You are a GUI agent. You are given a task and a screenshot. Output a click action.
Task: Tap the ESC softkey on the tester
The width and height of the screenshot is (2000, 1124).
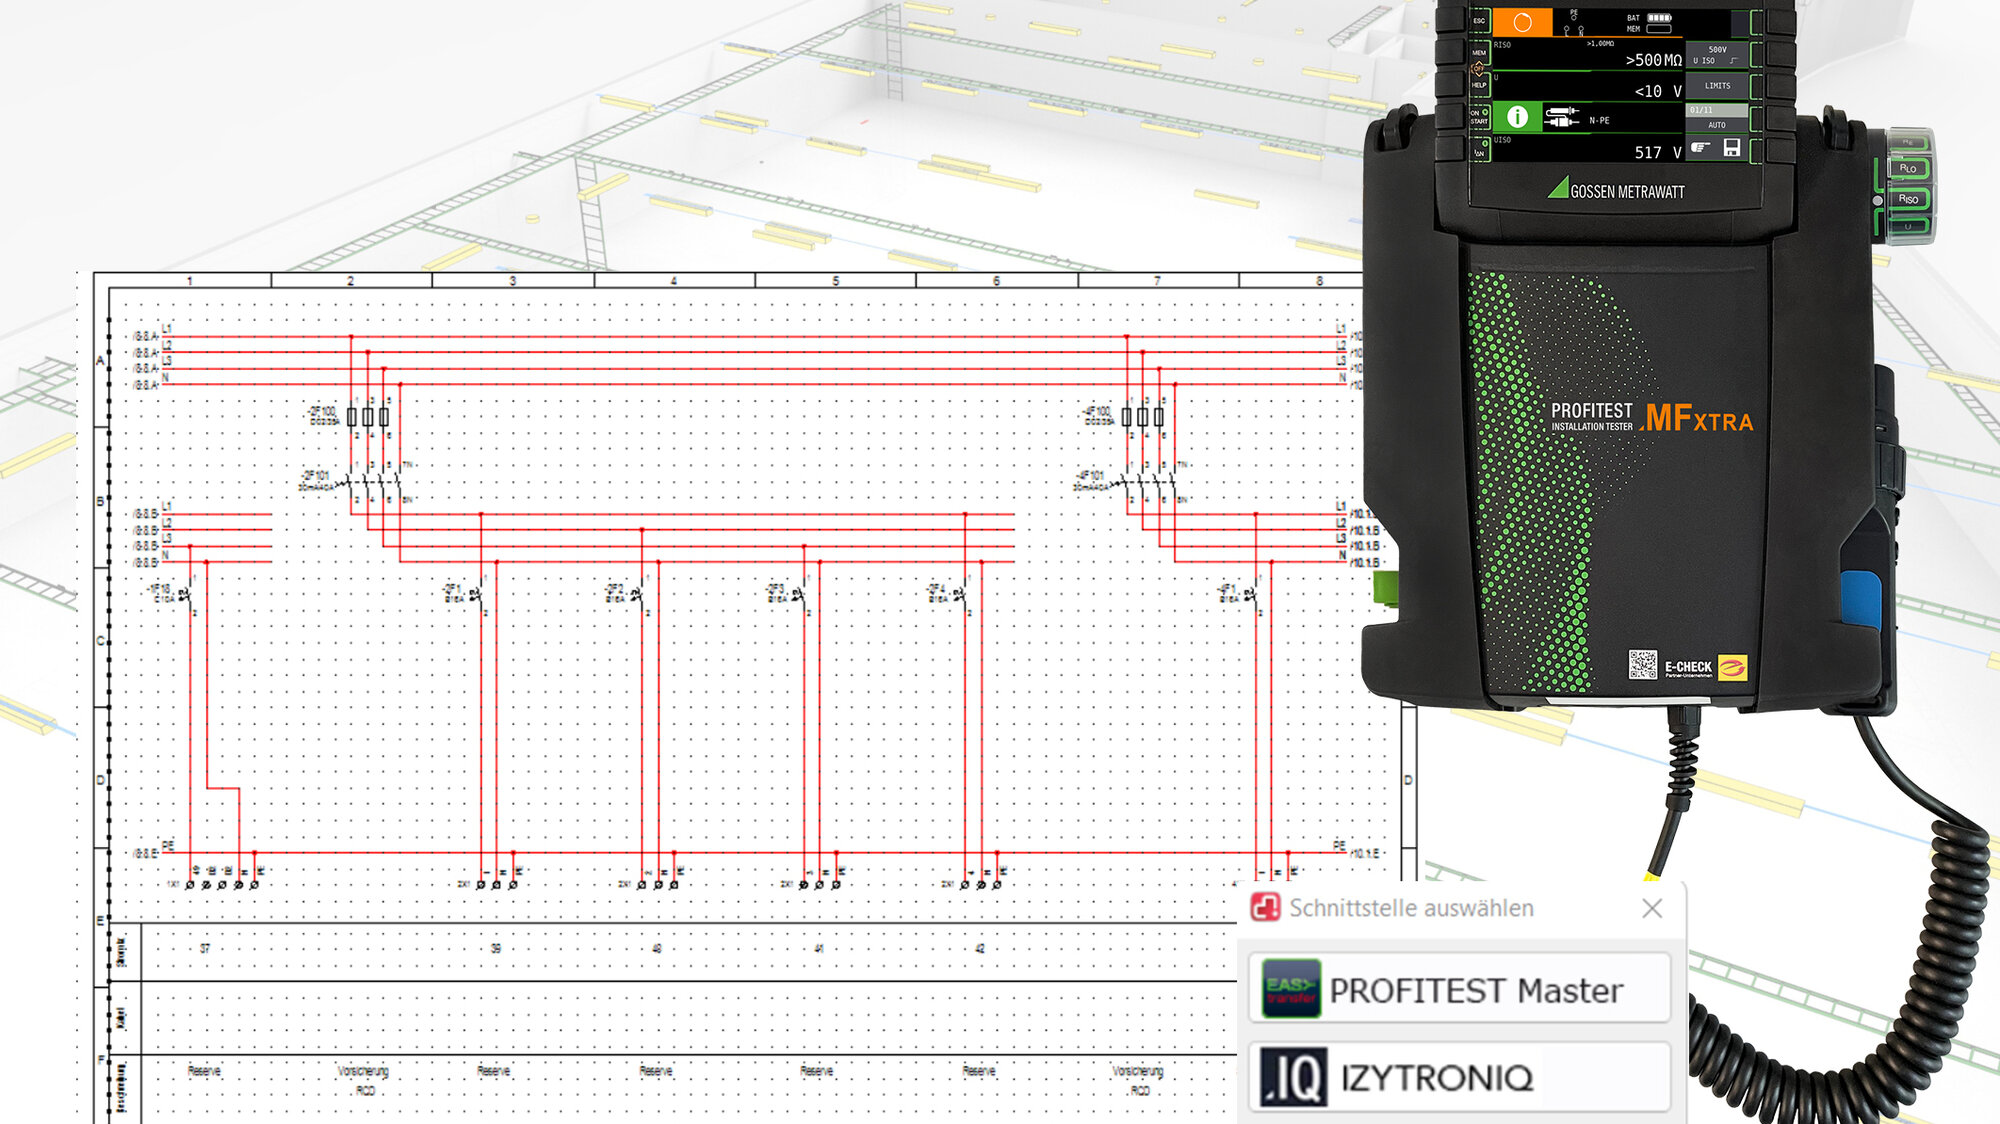pos(1479,21)
